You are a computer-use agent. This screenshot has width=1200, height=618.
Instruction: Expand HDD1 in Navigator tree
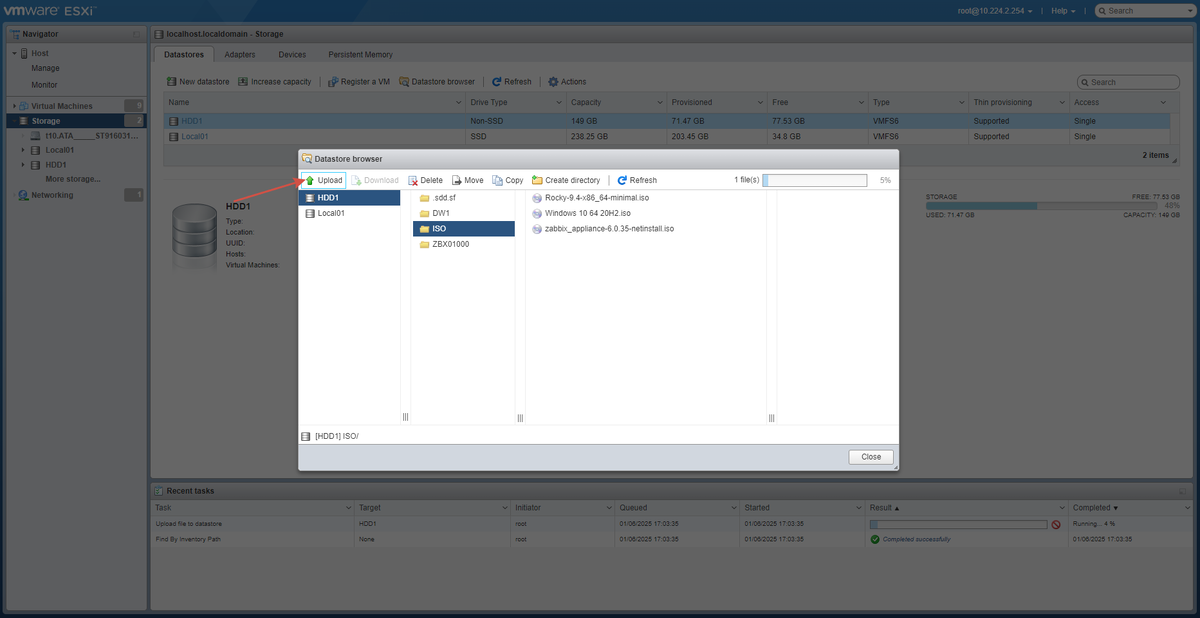coord(23,165)
